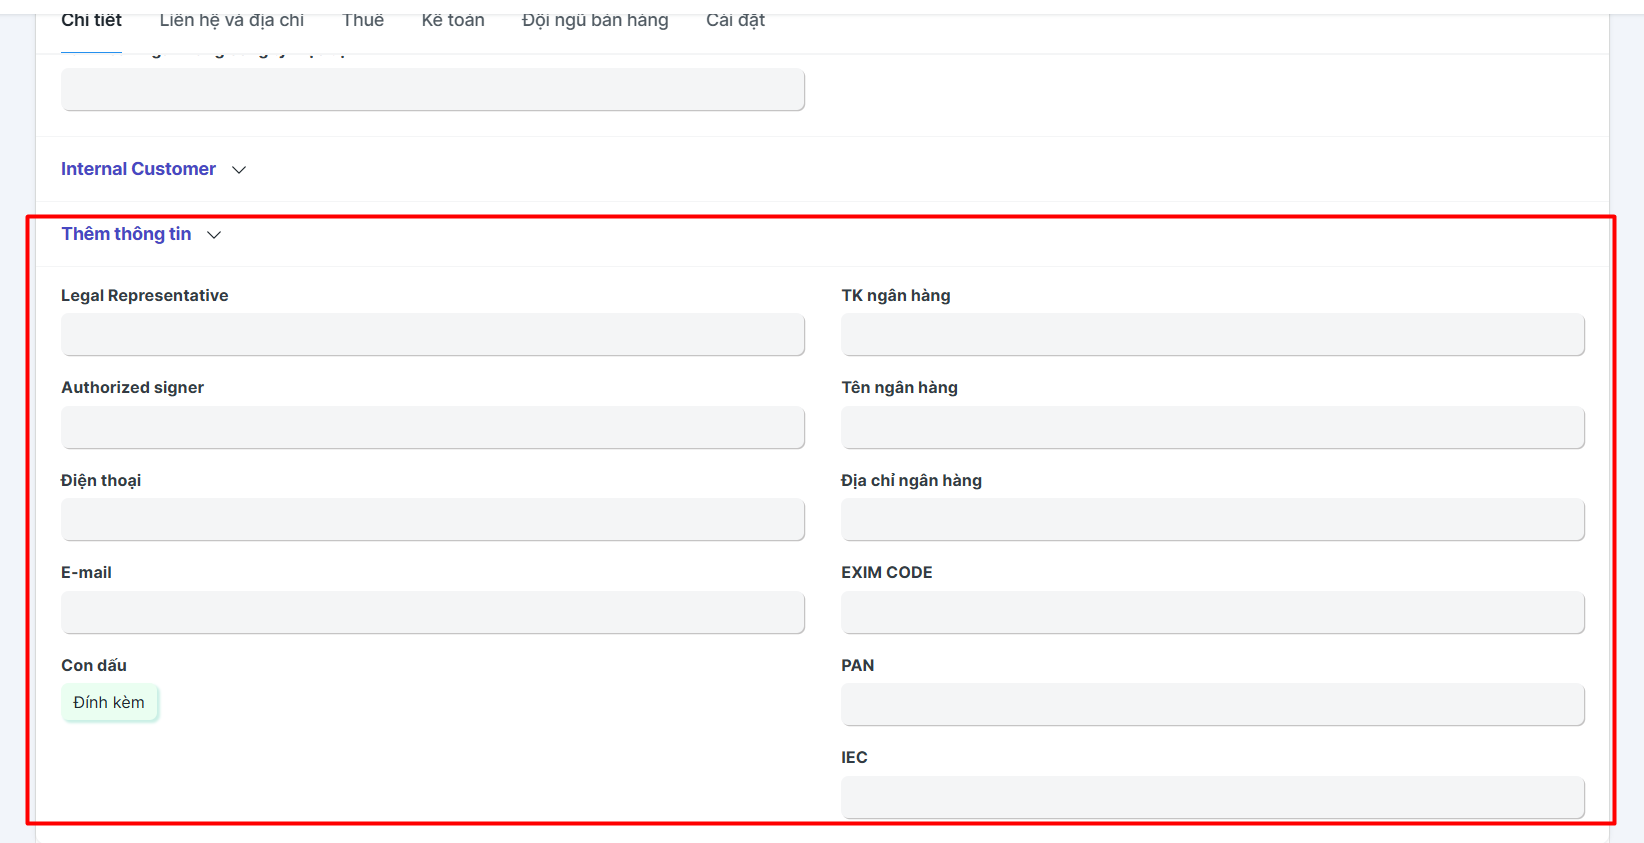Screen dimensions: 1644x843
Task: Go to the Cài đặt tab
Action: [735, 20]
